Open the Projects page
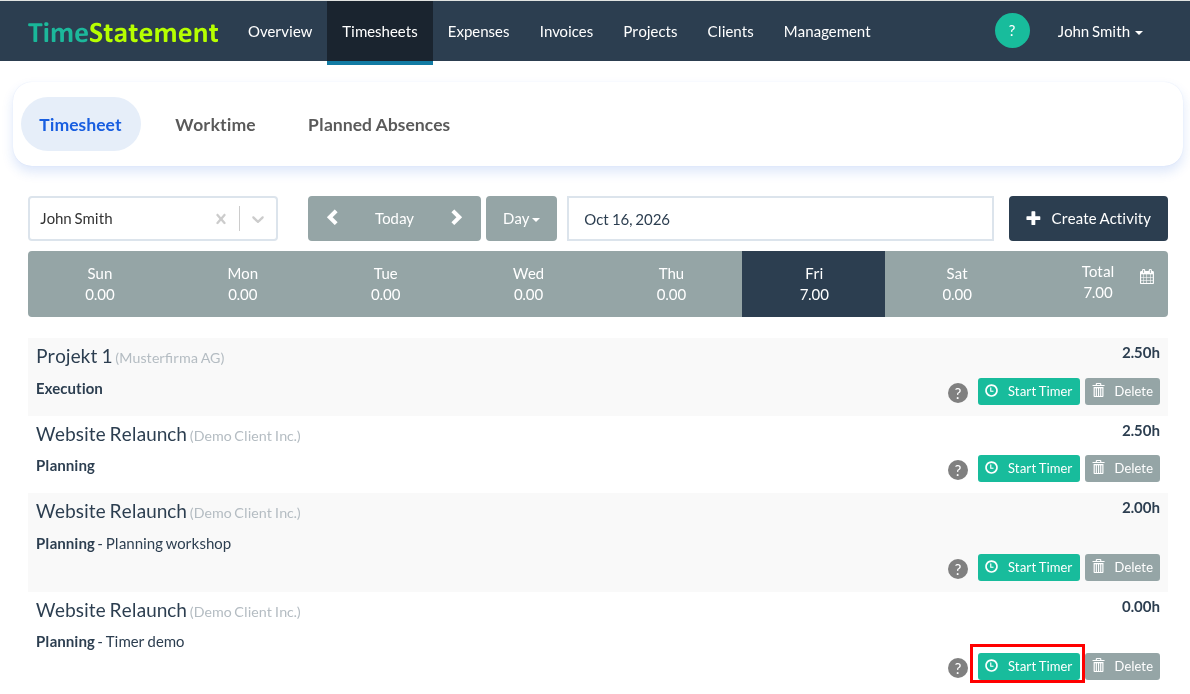The width and height of the screenshot is (1190, 694). (x=650, y=31)
